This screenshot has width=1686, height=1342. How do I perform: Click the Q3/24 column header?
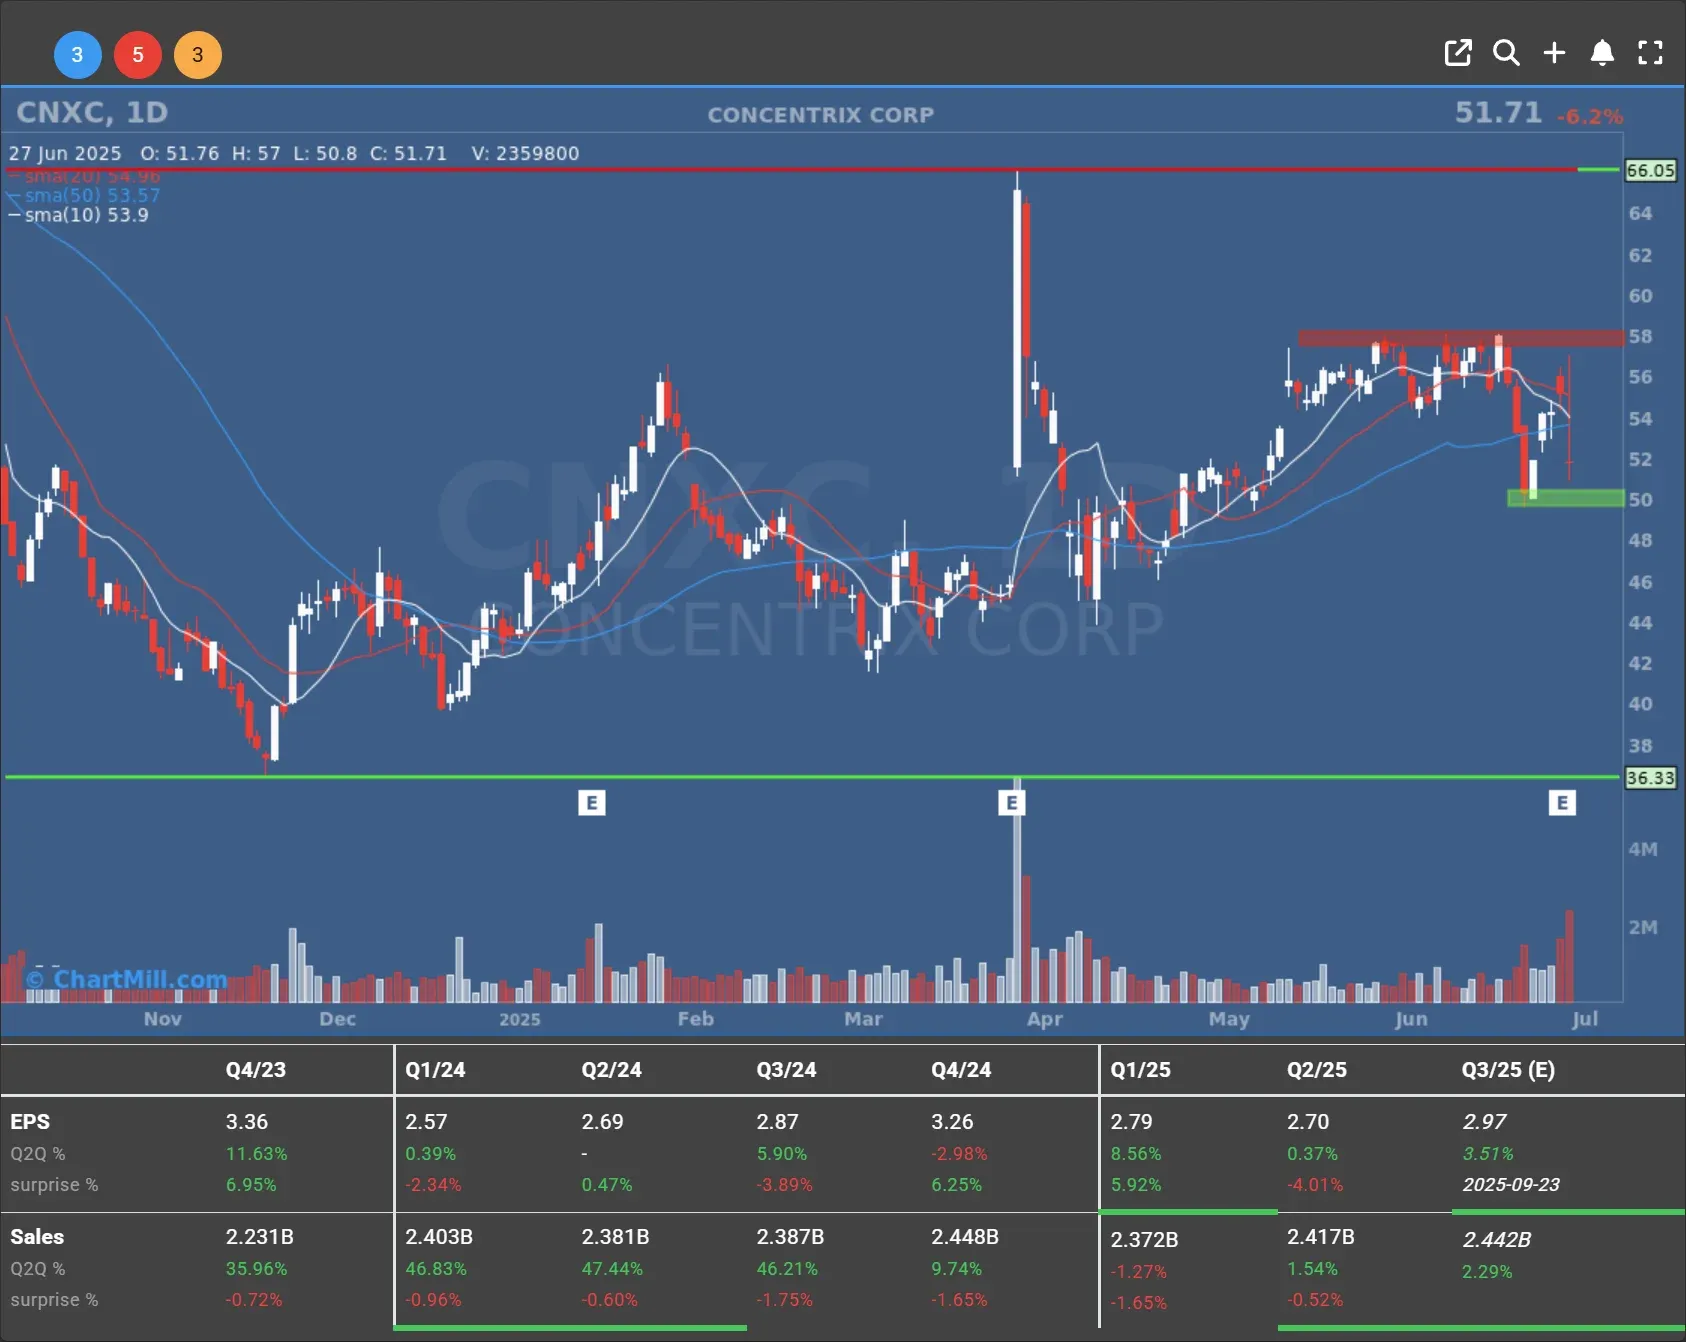786,1070
